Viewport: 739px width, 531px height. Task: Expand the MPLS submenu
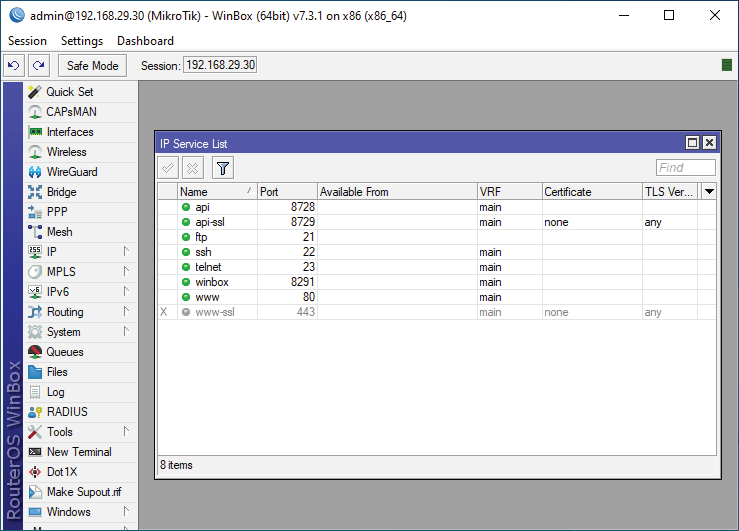click(126, 272)
